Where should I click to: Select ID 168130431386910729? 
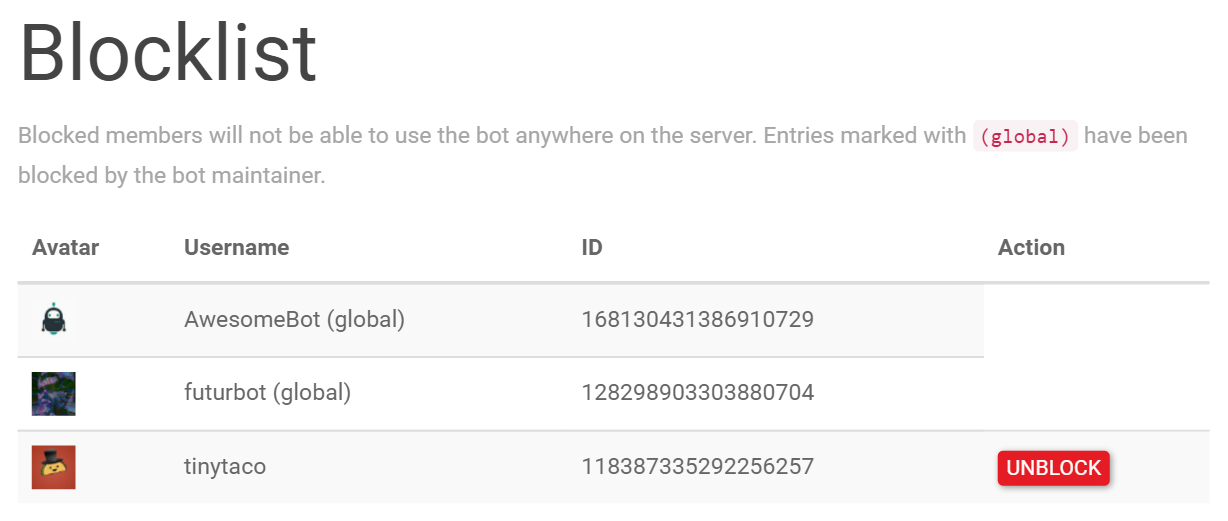pos(698,320)
